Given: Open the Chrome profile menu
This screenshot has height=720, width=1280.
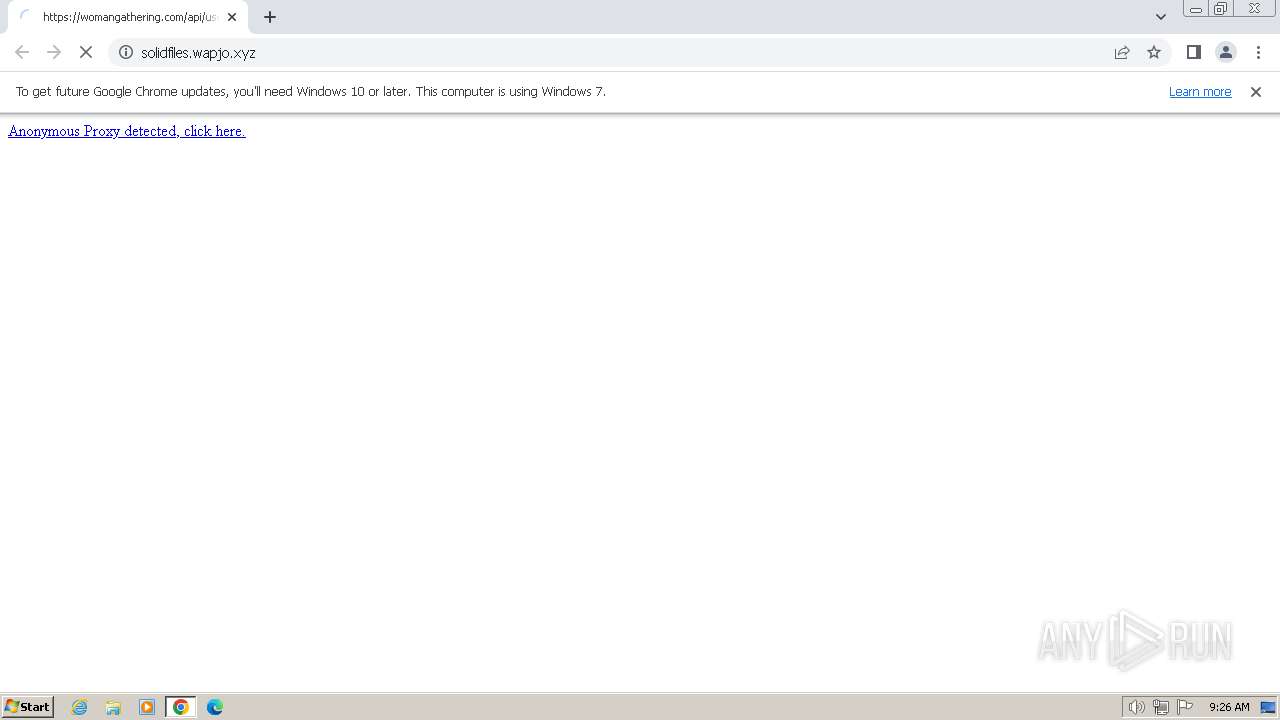Looking at the screenshot, I should click(x=1226, y=52).
